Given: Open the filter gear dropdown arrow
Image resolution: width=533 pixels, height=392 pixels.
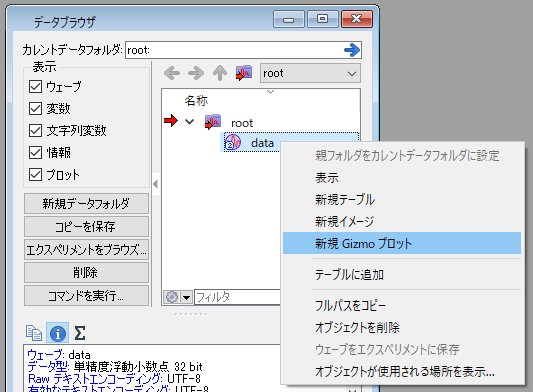Looking at the screenshot, I should pos(186,297).
